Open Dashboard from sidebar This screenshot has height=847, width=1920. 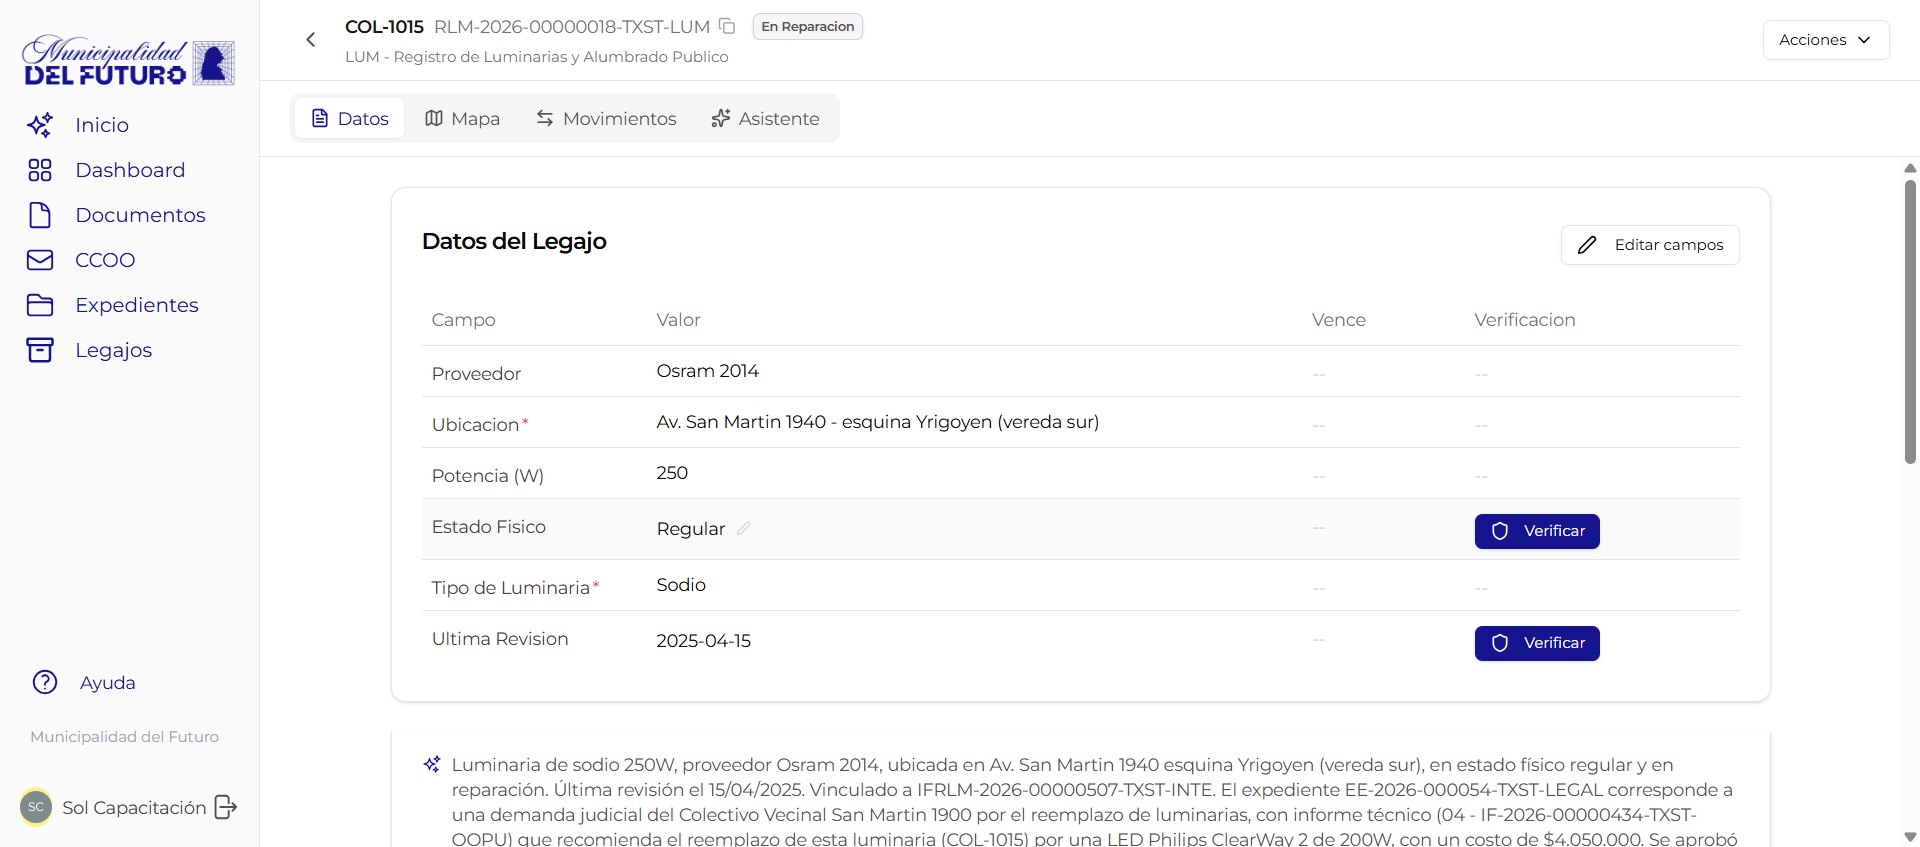(129, 170)
